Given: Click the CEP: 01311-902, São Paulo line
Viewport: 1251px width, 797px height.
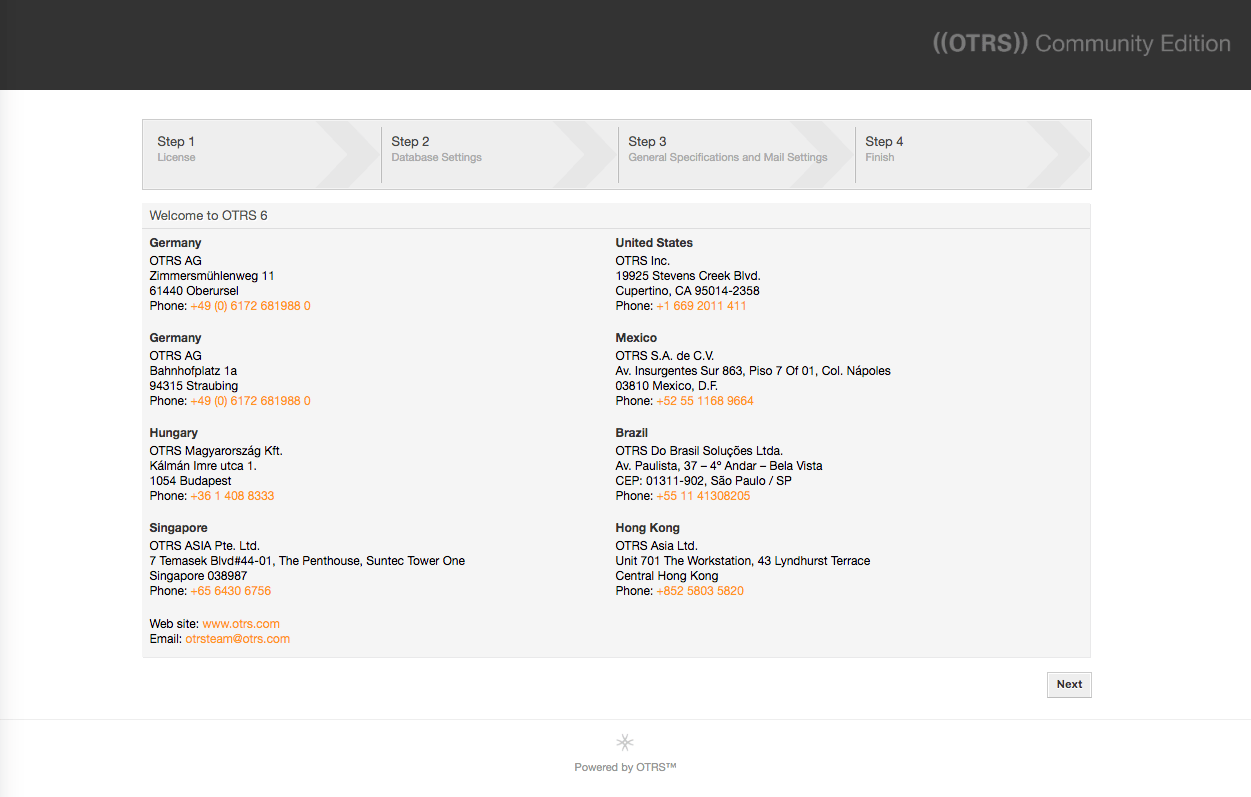Looking at the screenshot, I should (704, 481).
